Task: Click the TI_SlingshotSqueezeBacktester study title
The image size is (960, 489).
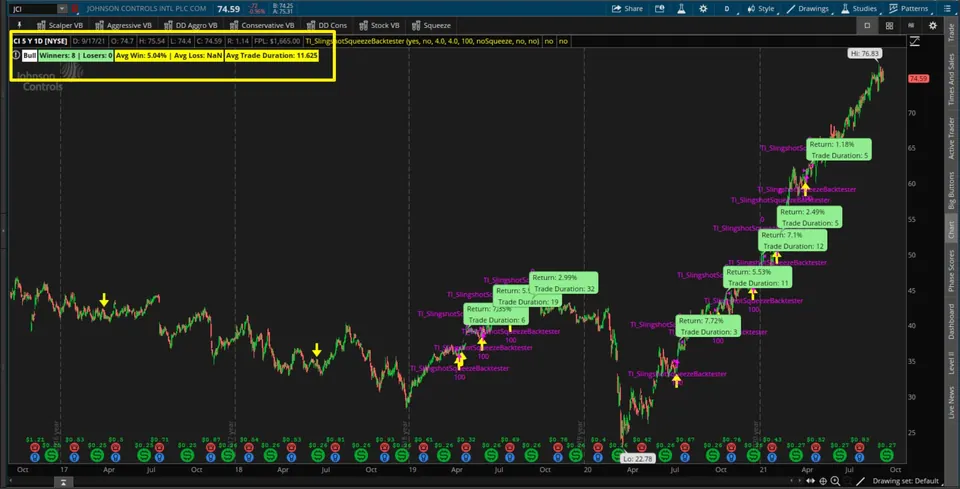Action: (x=422, y=41)
